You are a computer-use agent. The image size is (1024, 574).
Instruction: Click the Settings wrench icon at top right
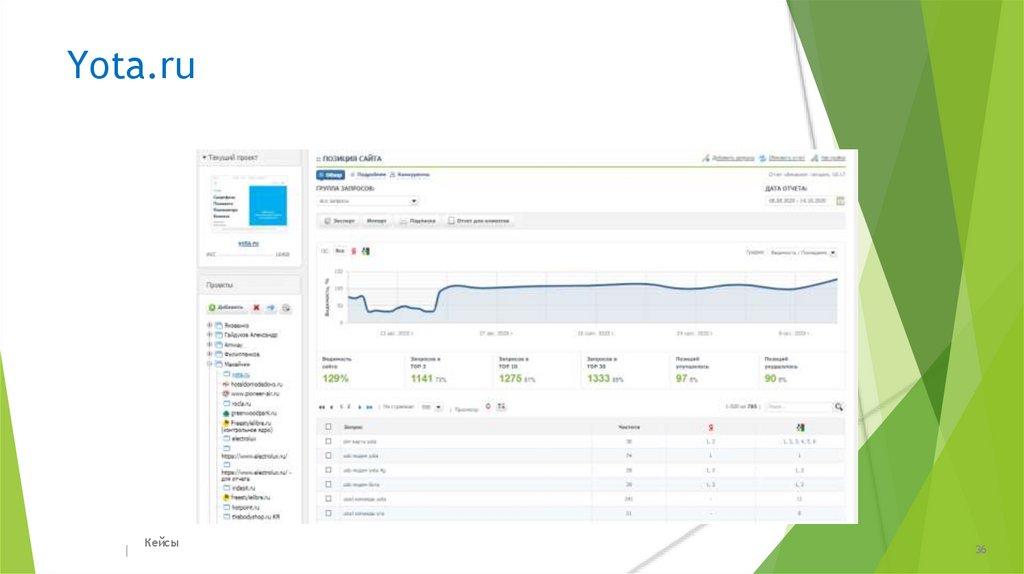pos(814,158)
